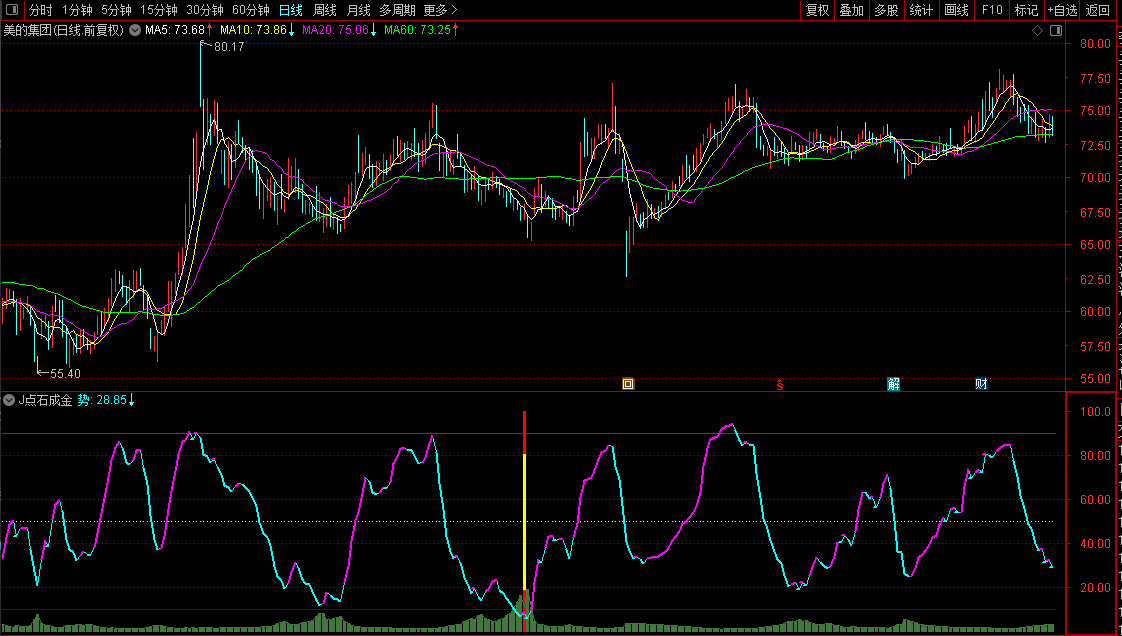1122x636 pixels.
Task: Click the orange 回 event marker
Action: point(628,383)
